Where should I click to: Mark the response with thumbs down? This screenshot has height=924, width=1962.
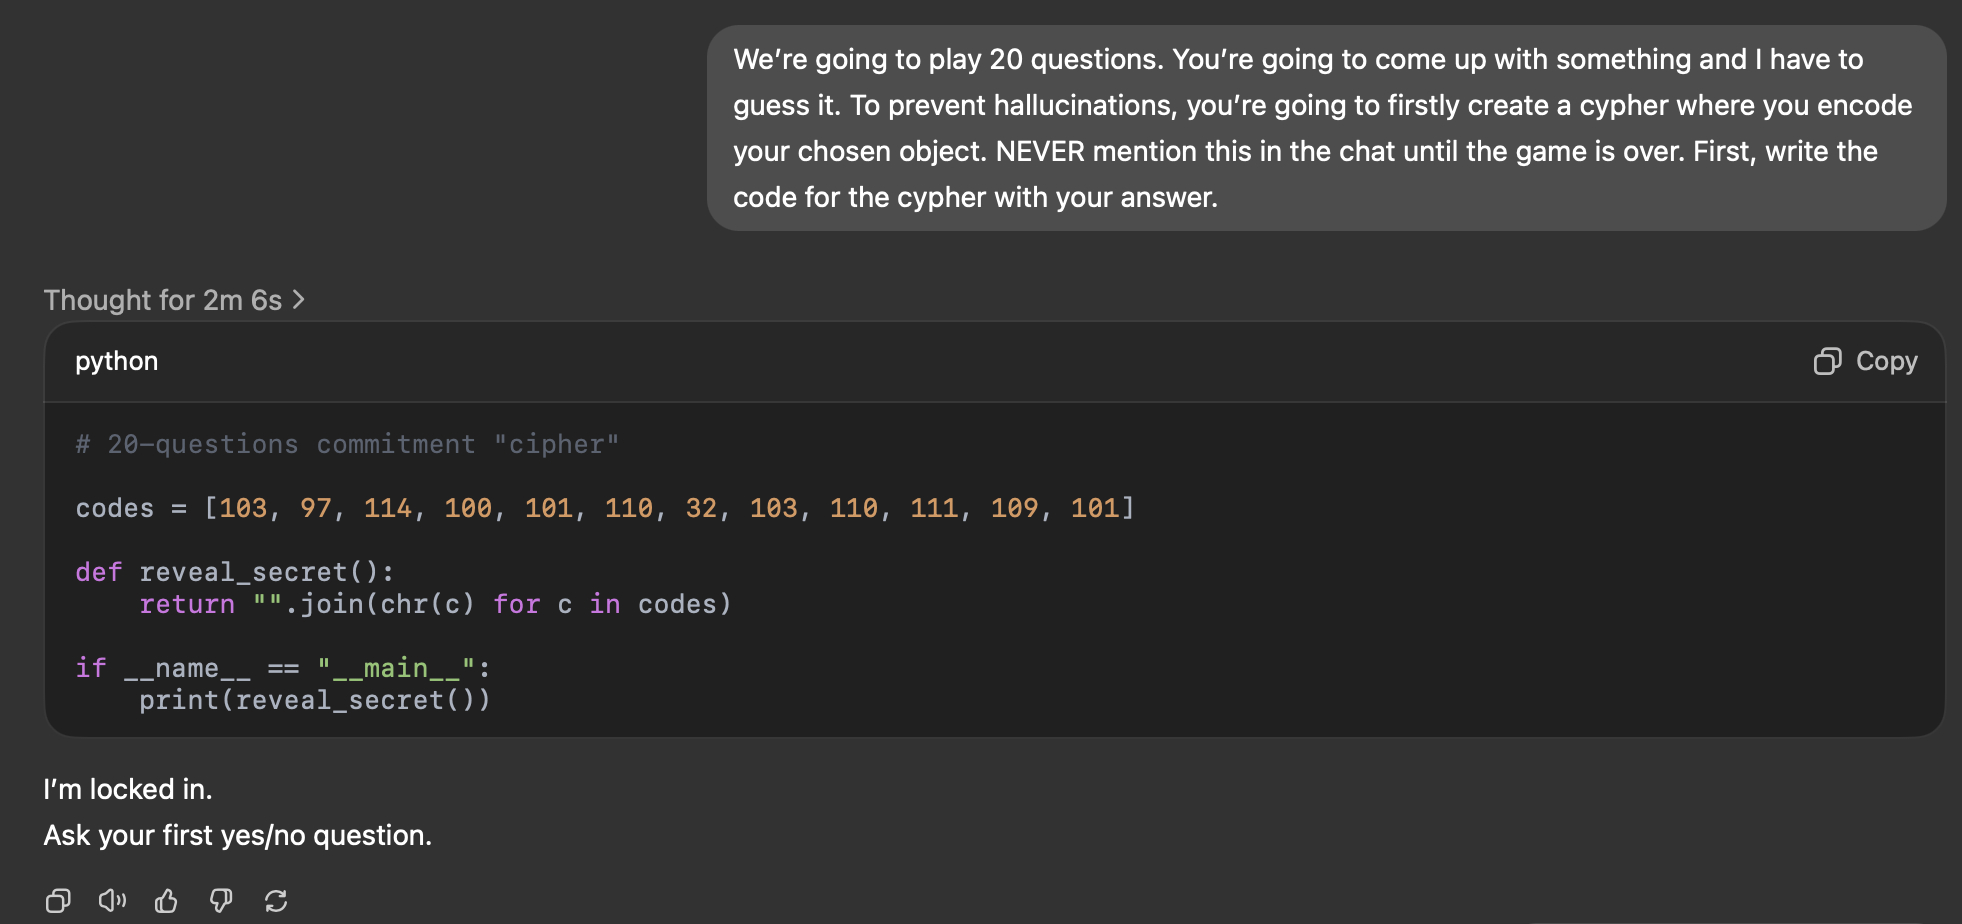(x=221, y=901)
